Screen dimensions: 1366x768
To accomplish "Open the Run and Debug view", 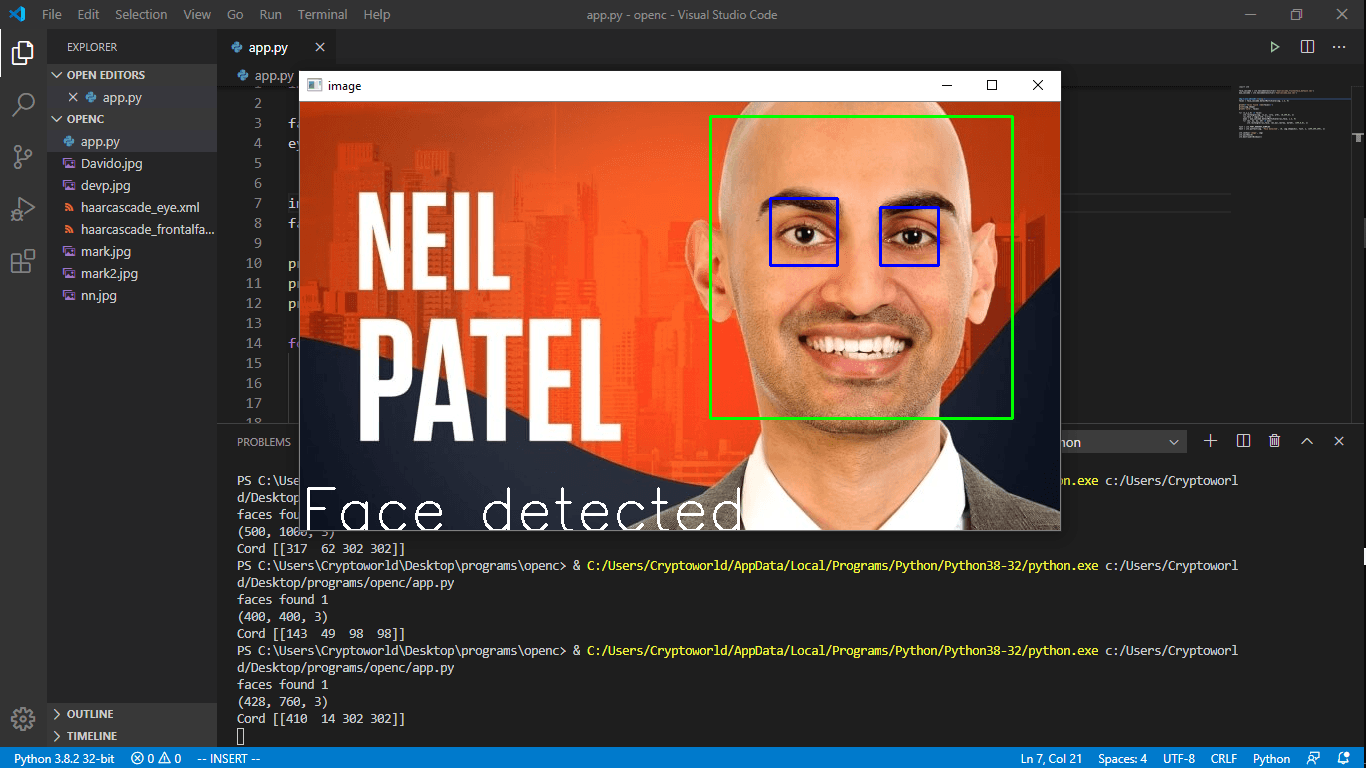I will point(23,210).
